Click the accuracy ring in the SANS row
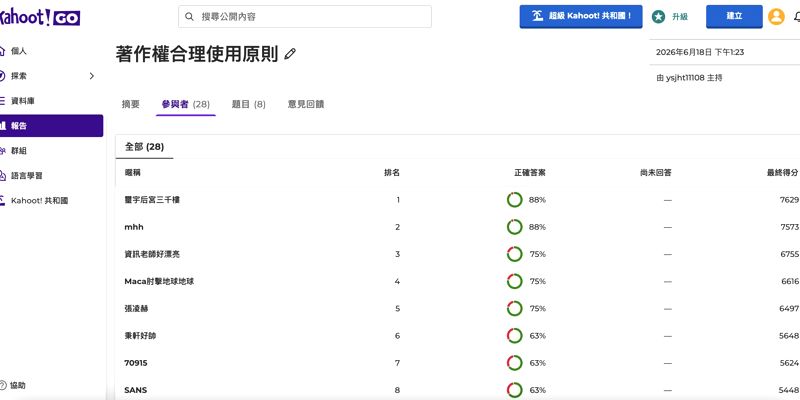This screenshot has width=800, height=400. [514, 390]
